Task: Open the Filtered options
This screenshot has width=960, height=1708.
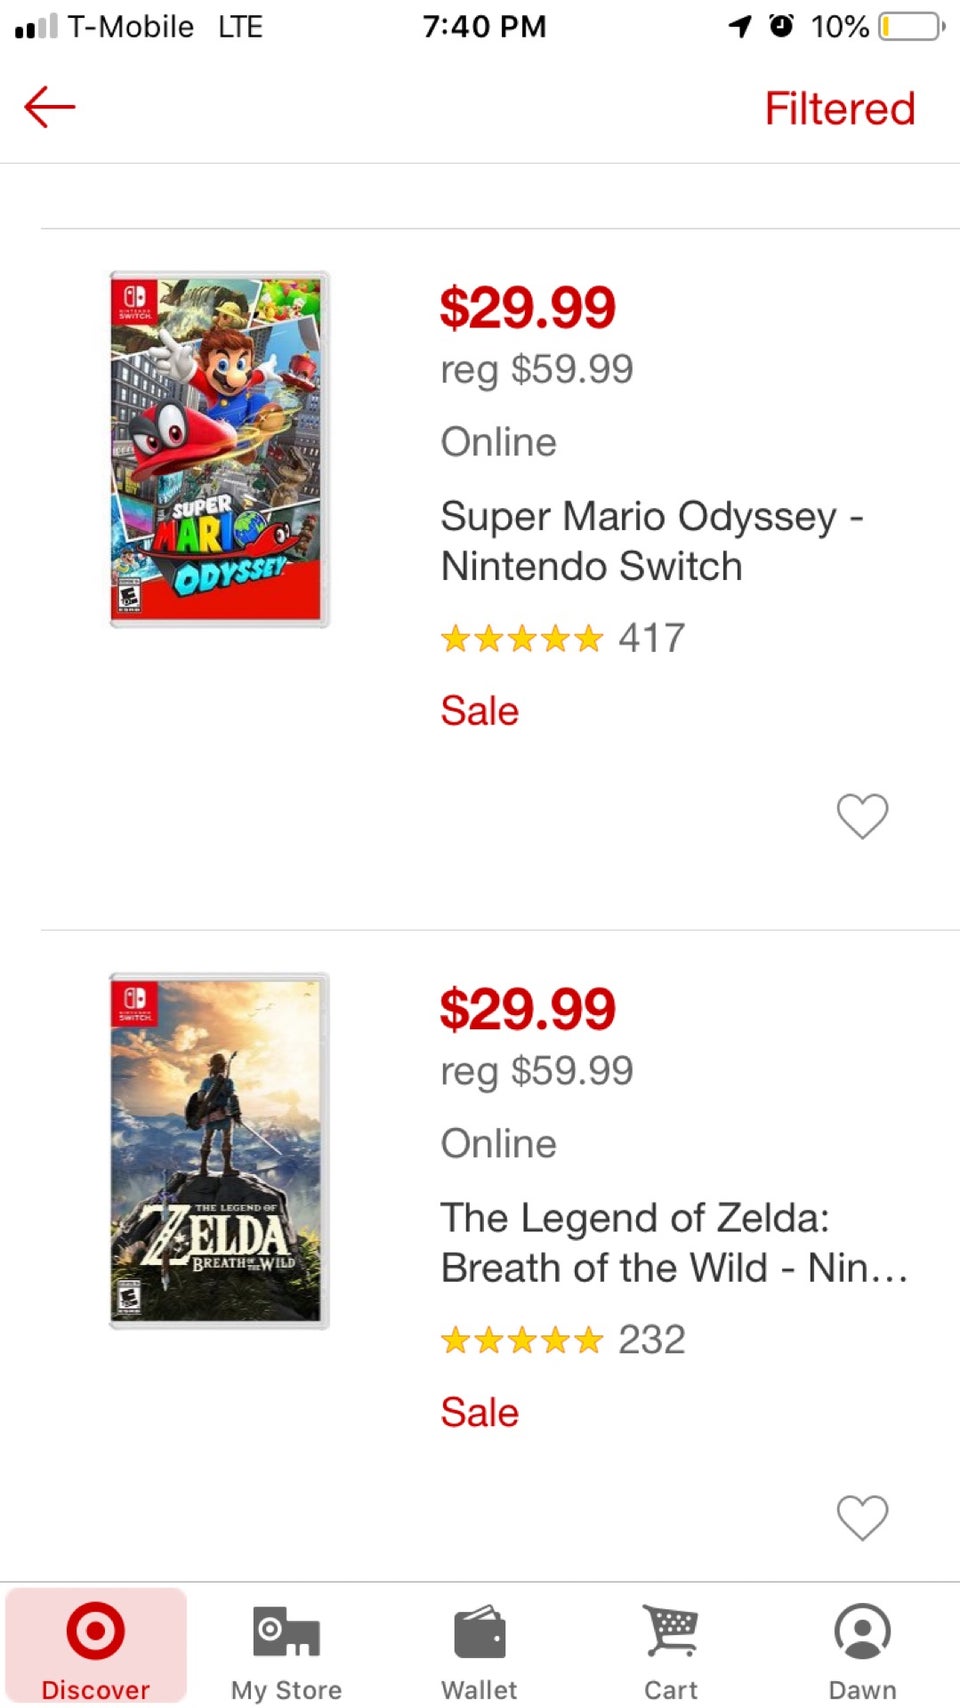Action: coord(839,109)
